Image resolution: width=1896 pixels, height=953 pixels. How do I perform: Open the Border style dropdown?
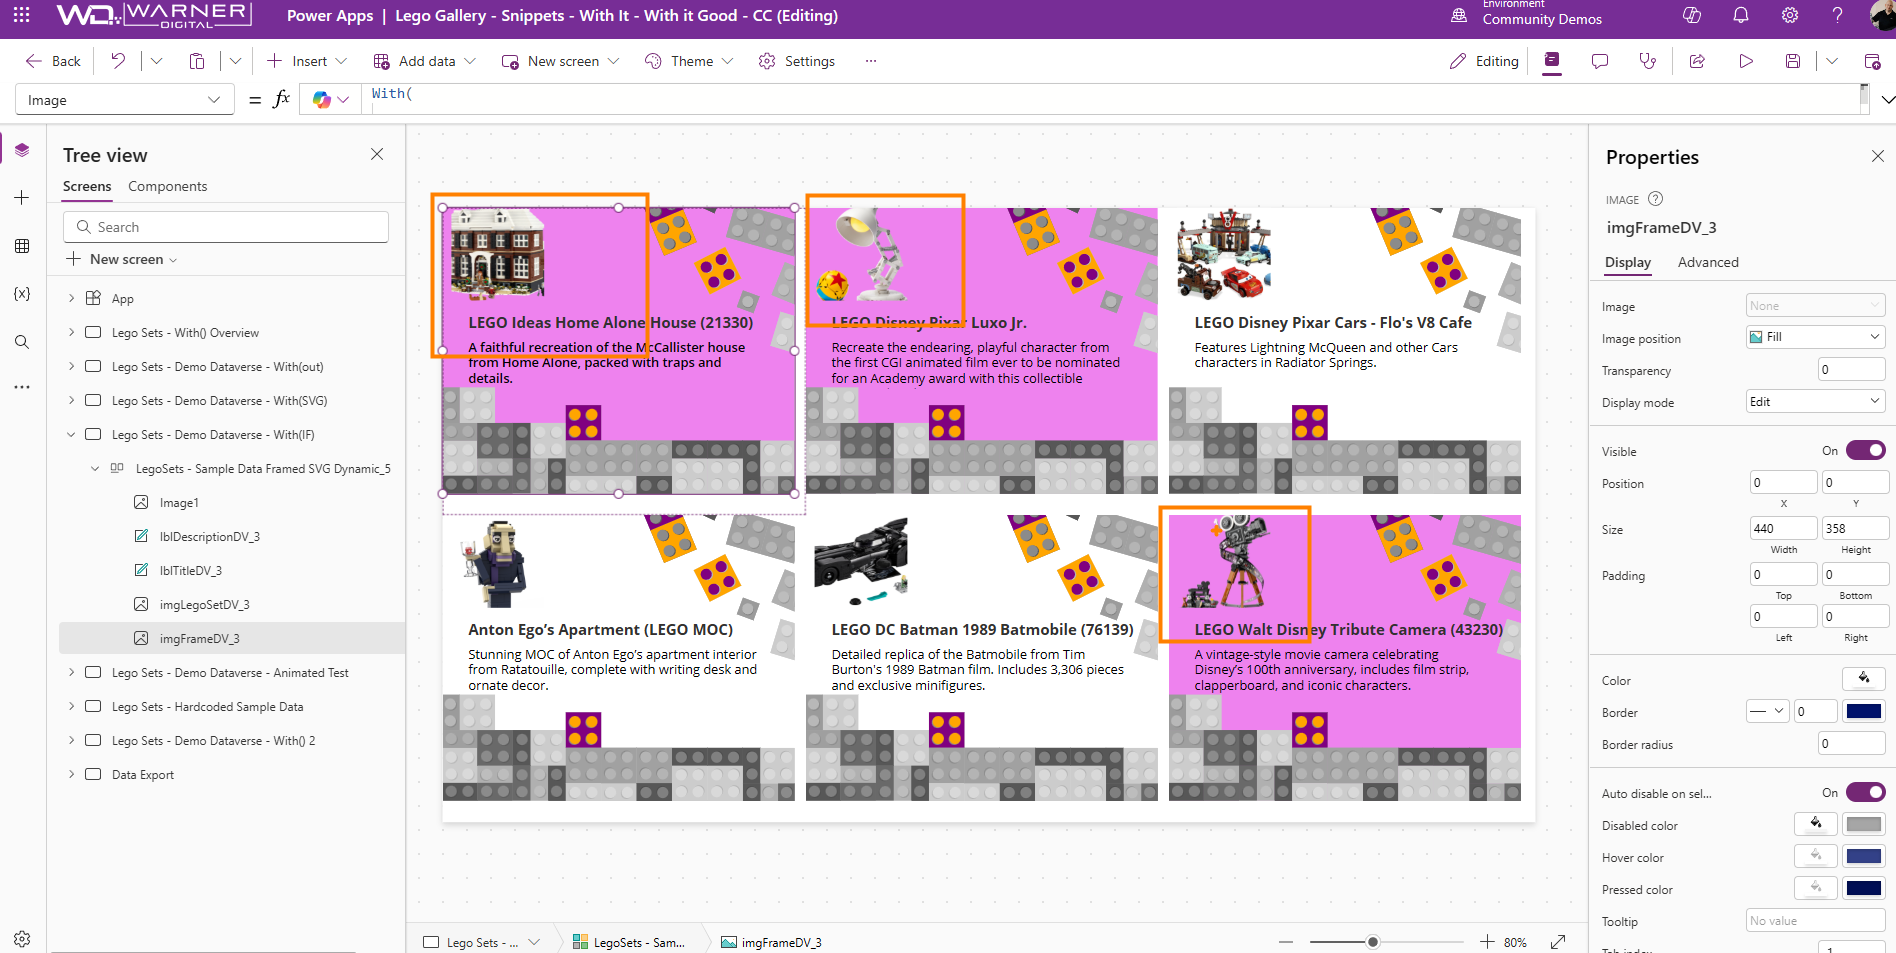tap(1767, 712)
